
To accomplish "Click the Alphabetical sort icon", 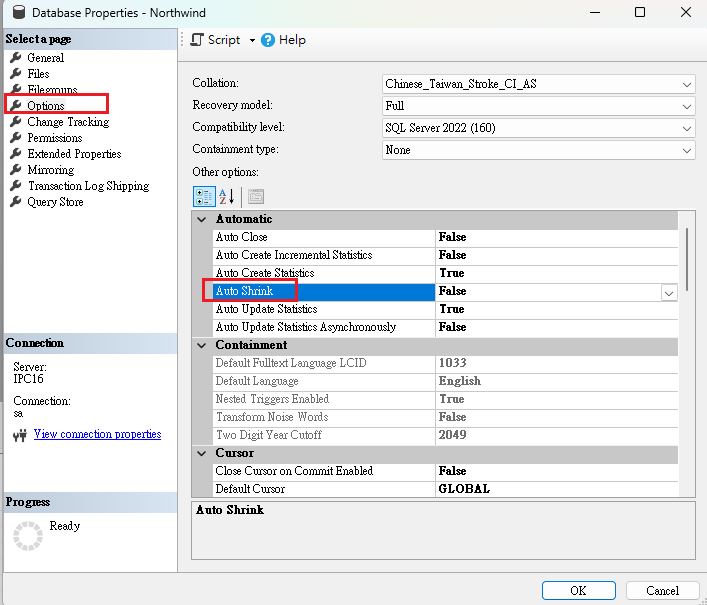I will (226, 196).
